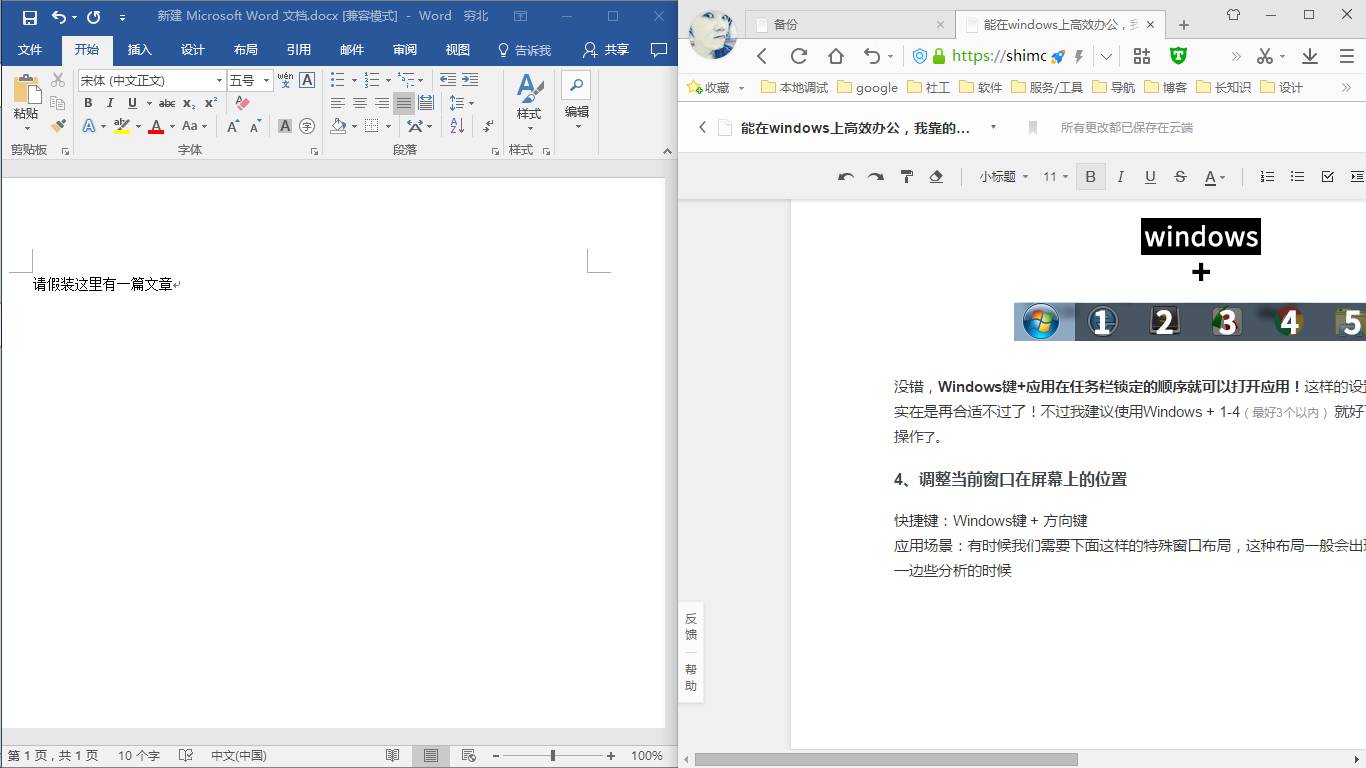The width and height of the screenshot is (1366, 768).
Task: Increase paragraph indent in Word ribbon
Action: (x=469, y=80)
